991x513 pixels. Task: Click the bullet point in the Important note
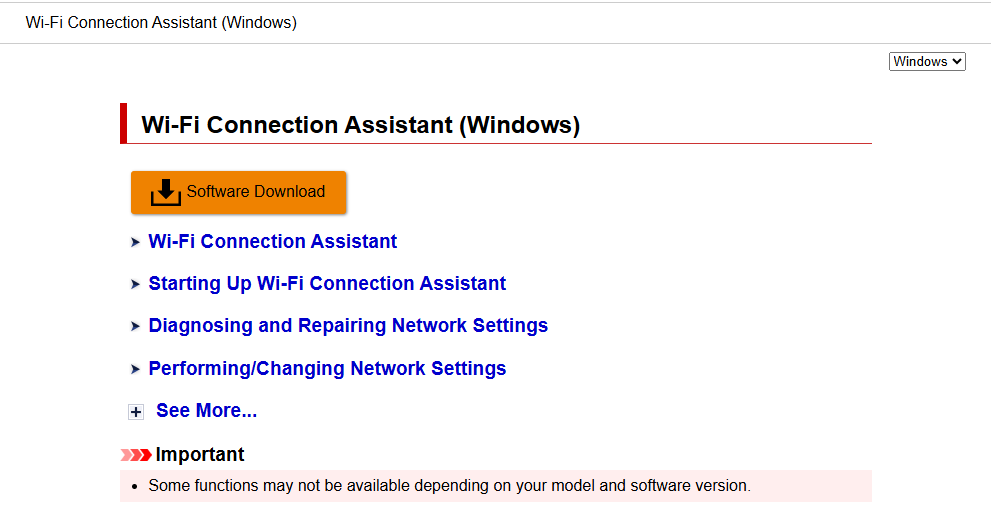pos(135,487)
